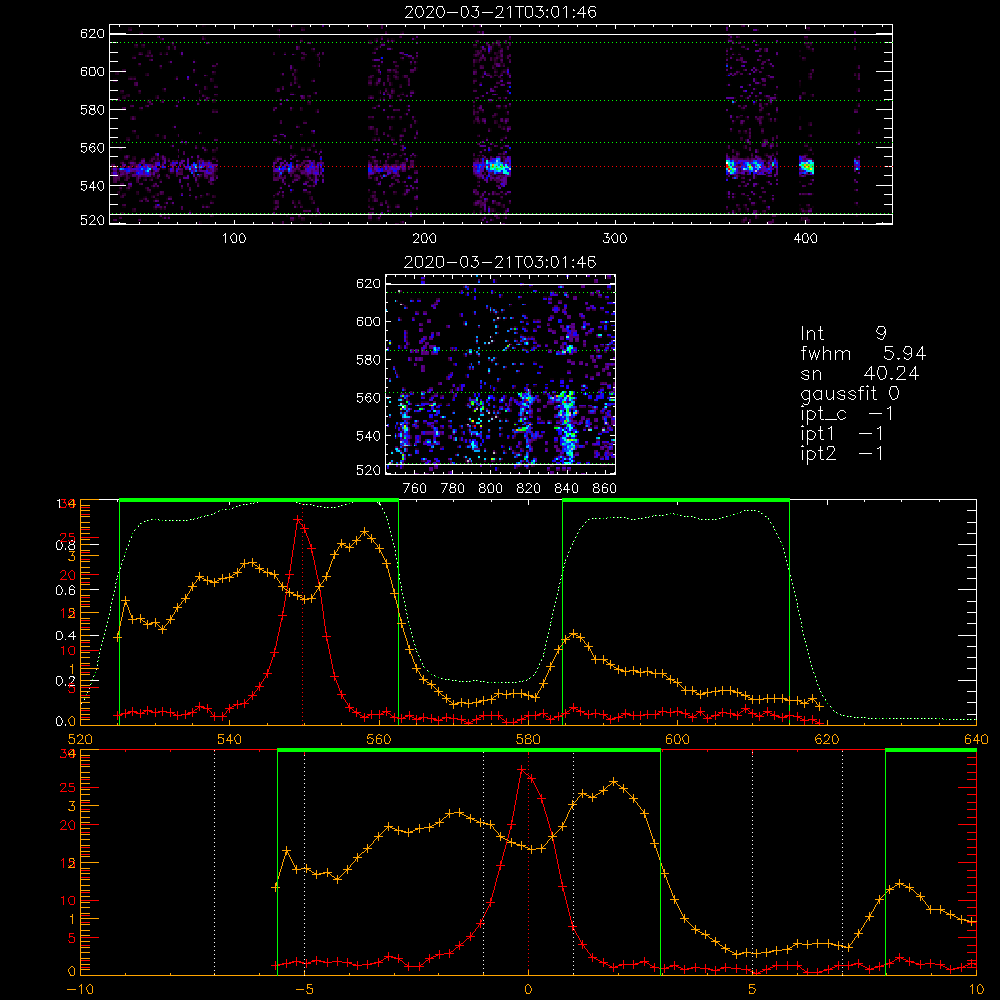Click the x-axis label 820 on zoomed image

tap(528, 489)
